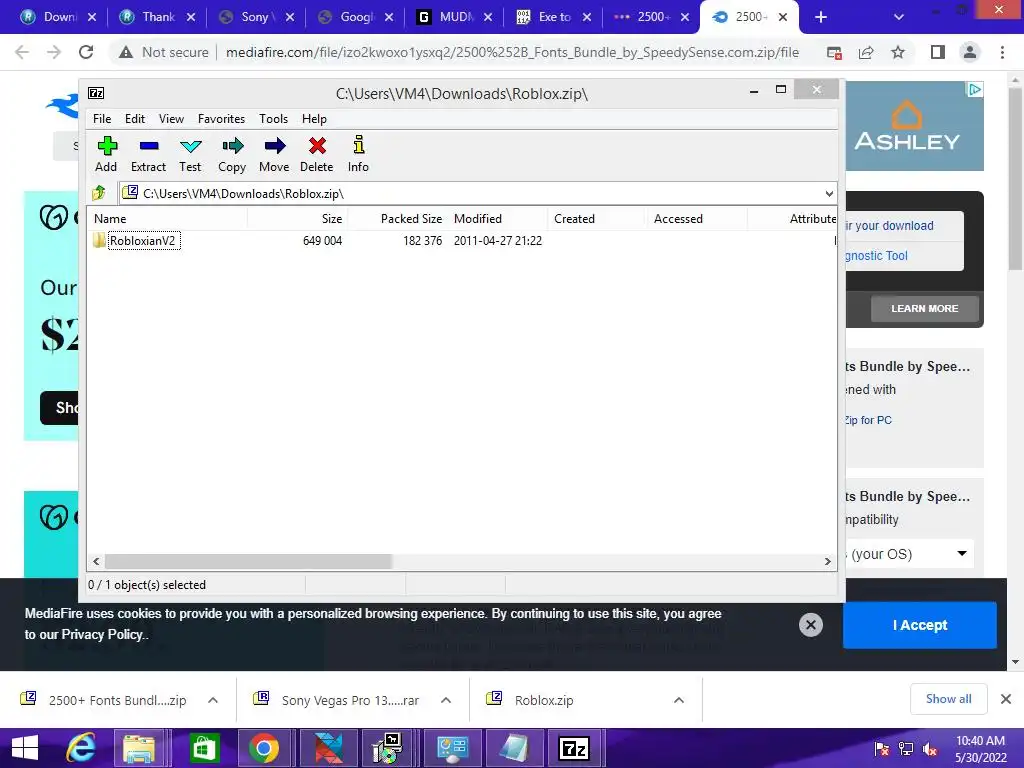Open a new Chrome tab

point(821,17)
